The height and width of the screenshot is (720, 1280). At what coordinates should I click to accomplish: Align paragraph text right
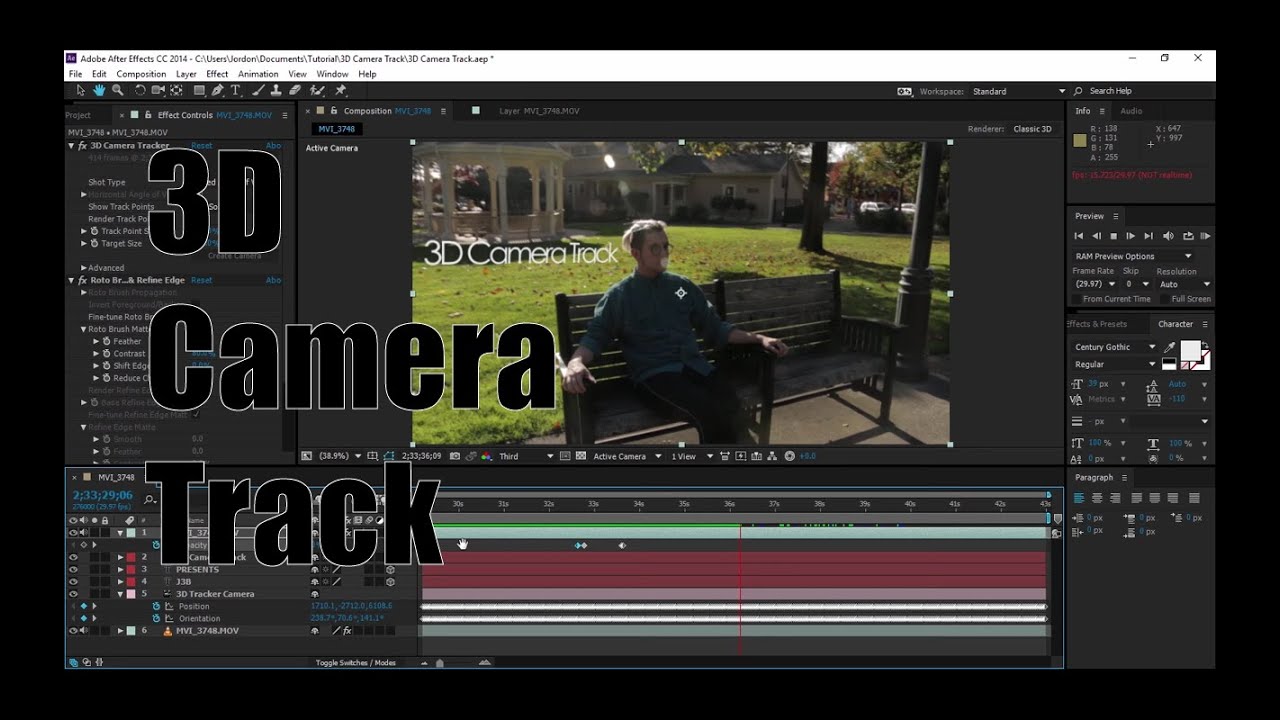(x=1115, y=497)
